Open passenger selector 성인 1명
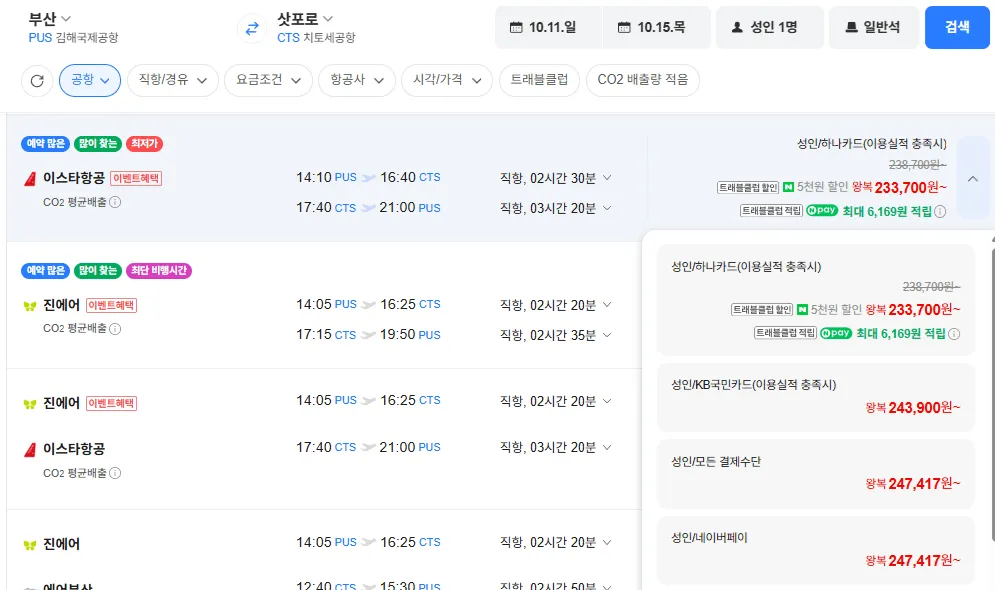Screen dimensions: 995x590 [770, 27]
